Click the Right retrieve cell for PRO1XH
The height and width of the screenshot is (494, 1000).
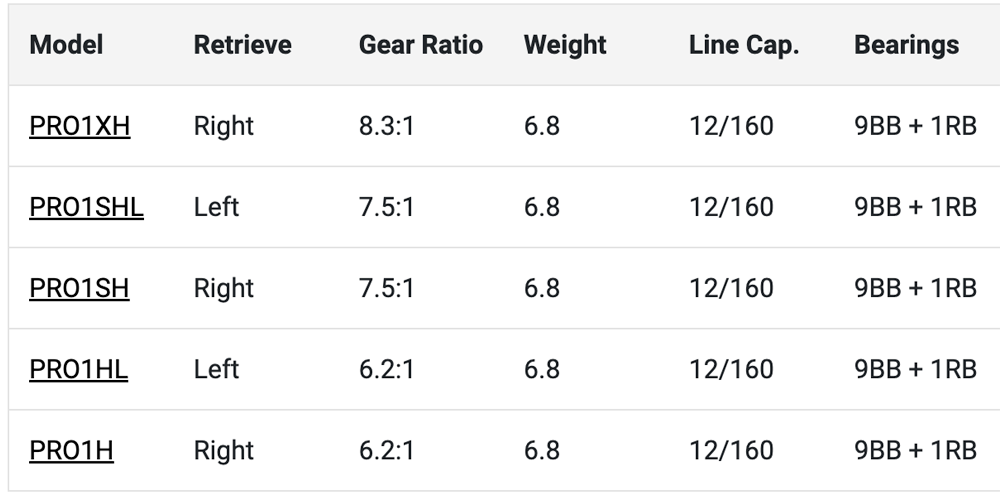(x=224, y=126)
